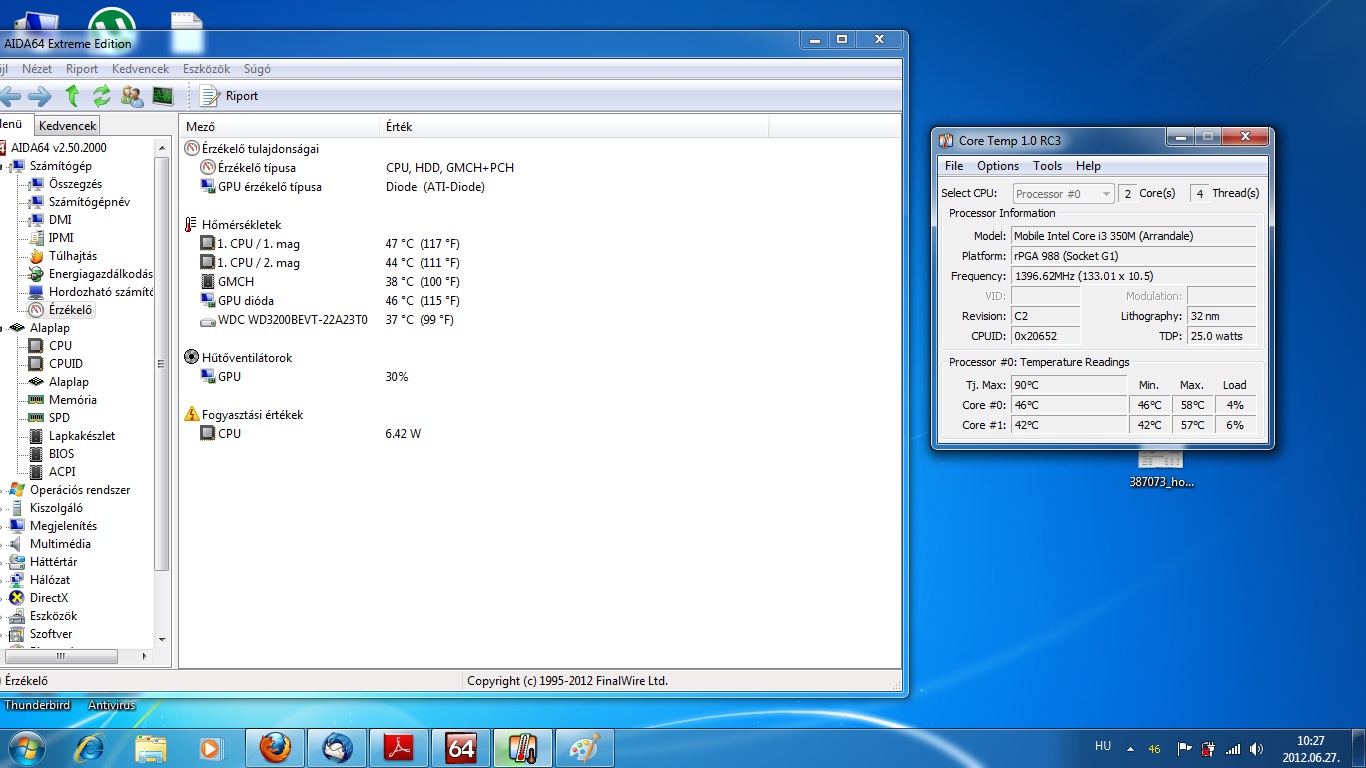
Task: Click the Core Temp thermometer taskbar icon
Action: [x=522, y=748]
